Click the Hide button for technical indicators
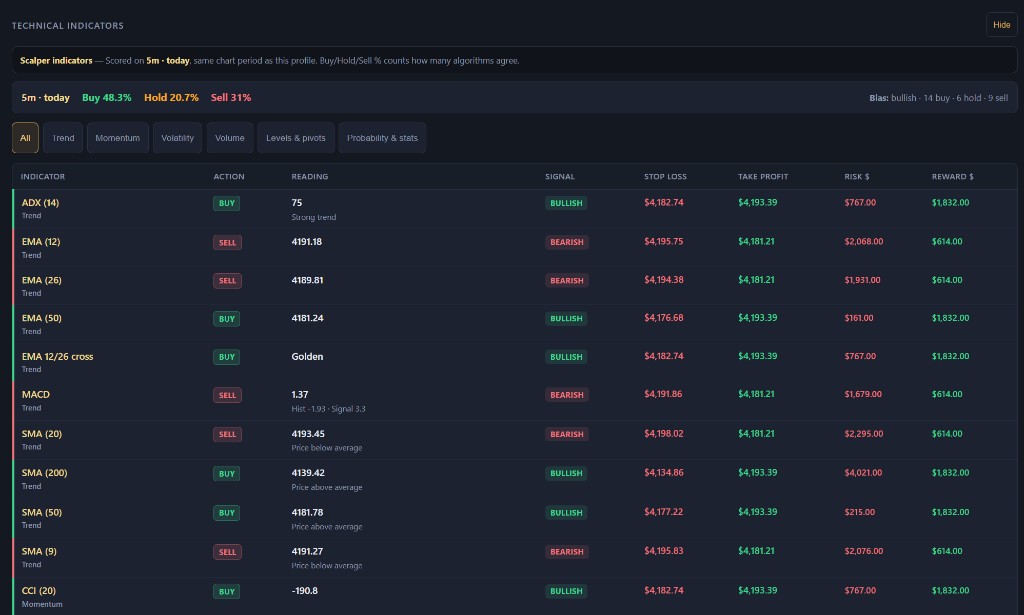 [1001, 25]
